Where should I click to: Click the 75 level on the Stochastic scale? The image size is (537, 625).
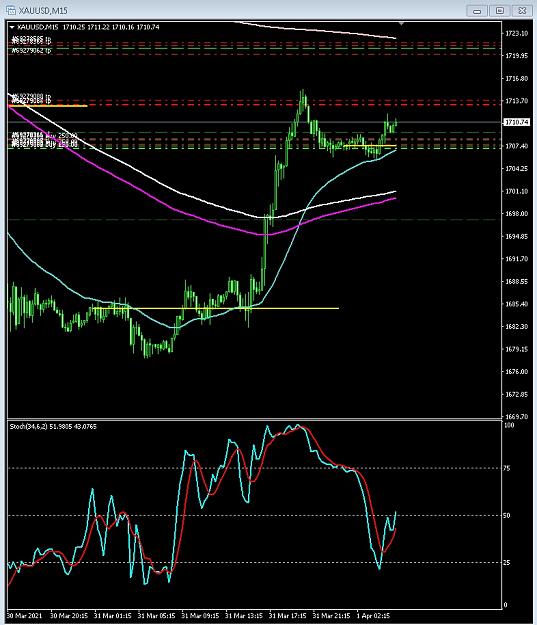(x=507, y=468)
